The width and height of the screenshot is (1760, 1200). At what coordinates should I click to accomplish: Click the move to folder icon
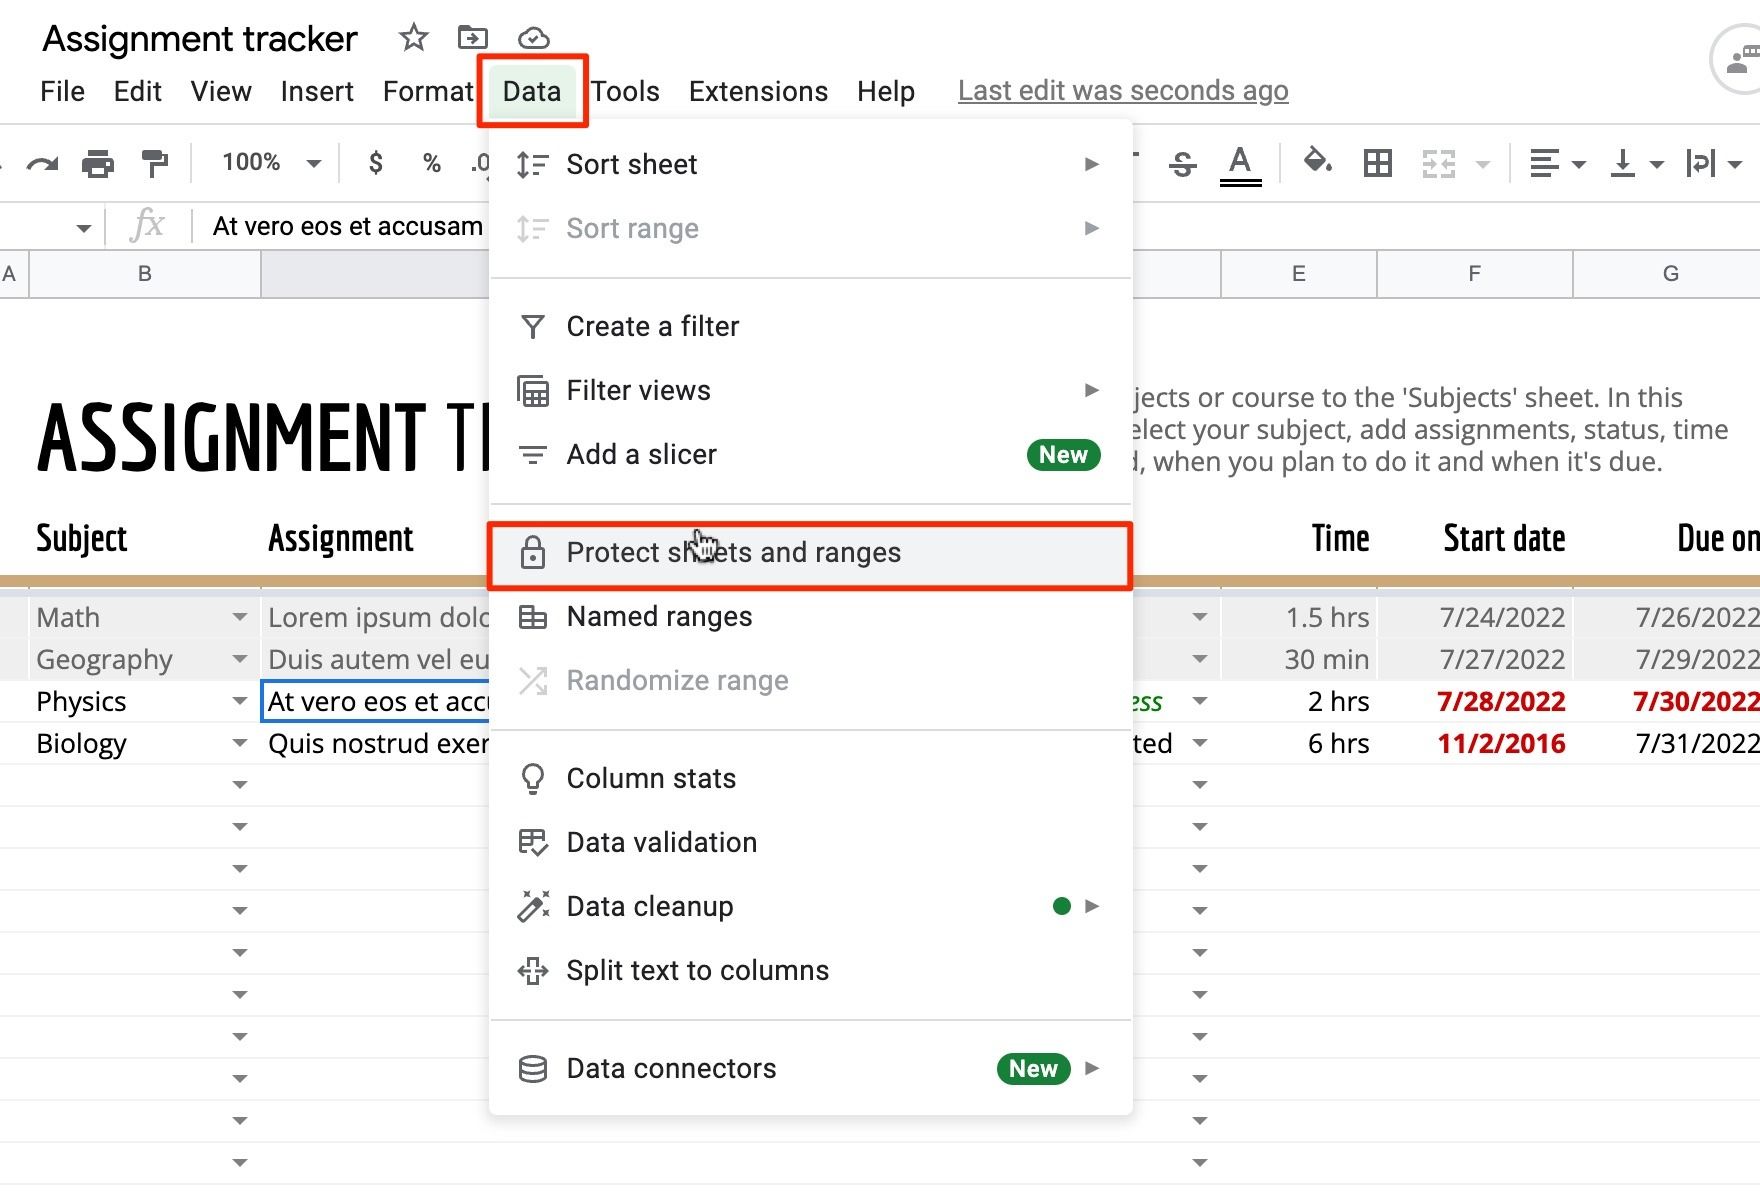click(x=472, y=38)
